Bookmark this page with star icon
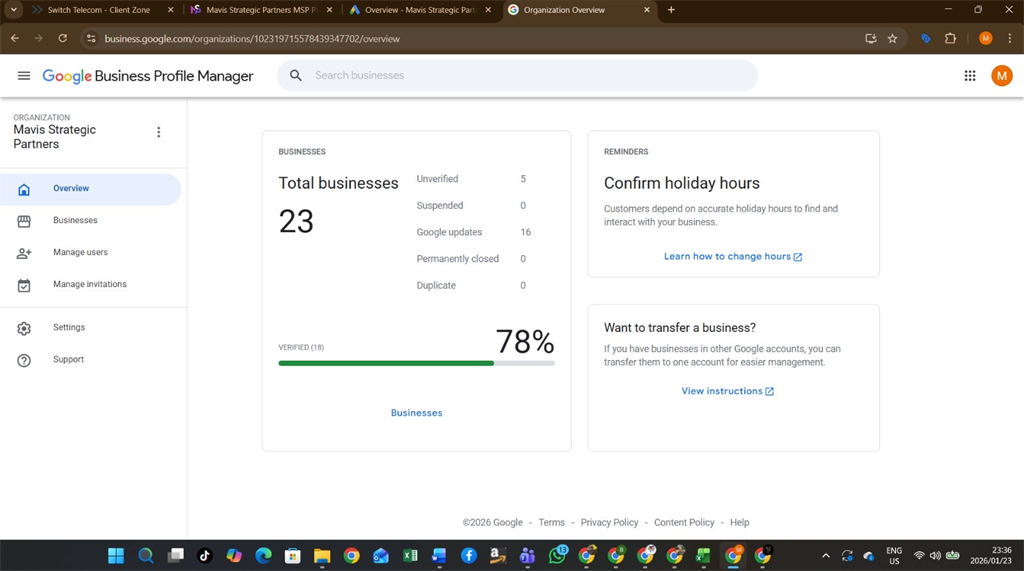This screenshot has height=571, width=1024. (892, 38)
